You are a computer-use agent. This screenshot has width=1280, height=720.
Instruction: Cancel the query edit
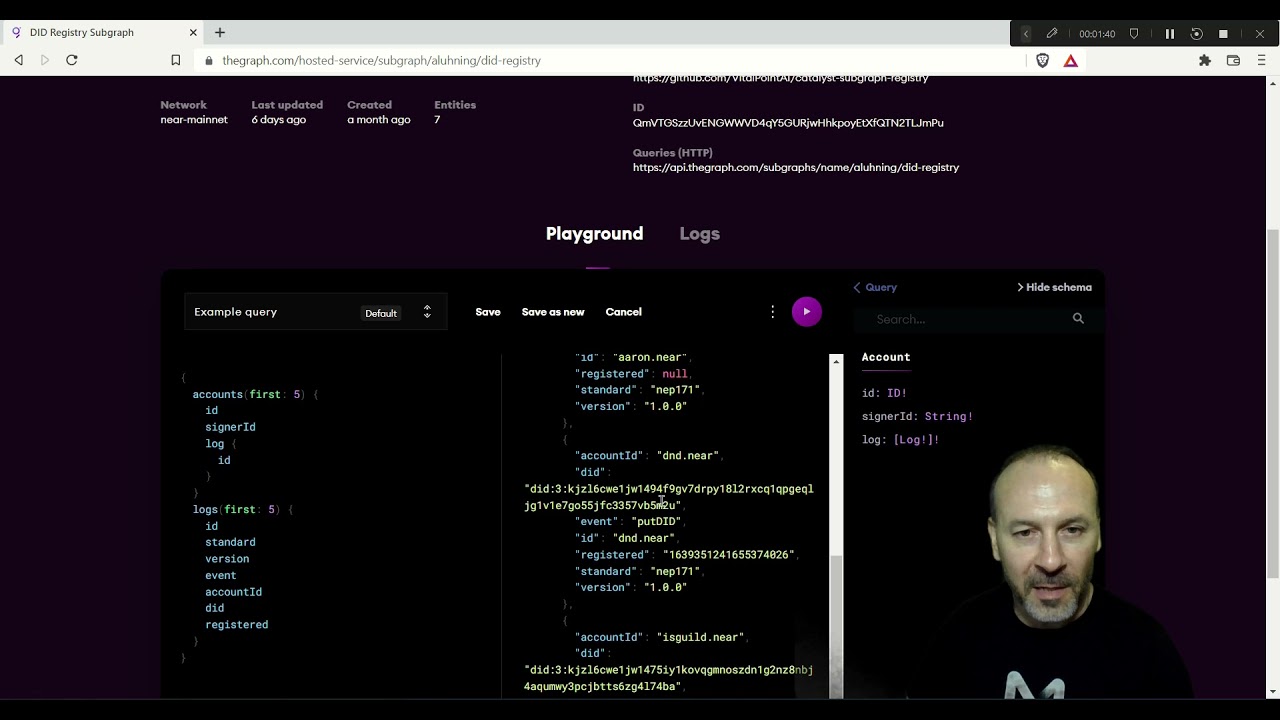623,312
